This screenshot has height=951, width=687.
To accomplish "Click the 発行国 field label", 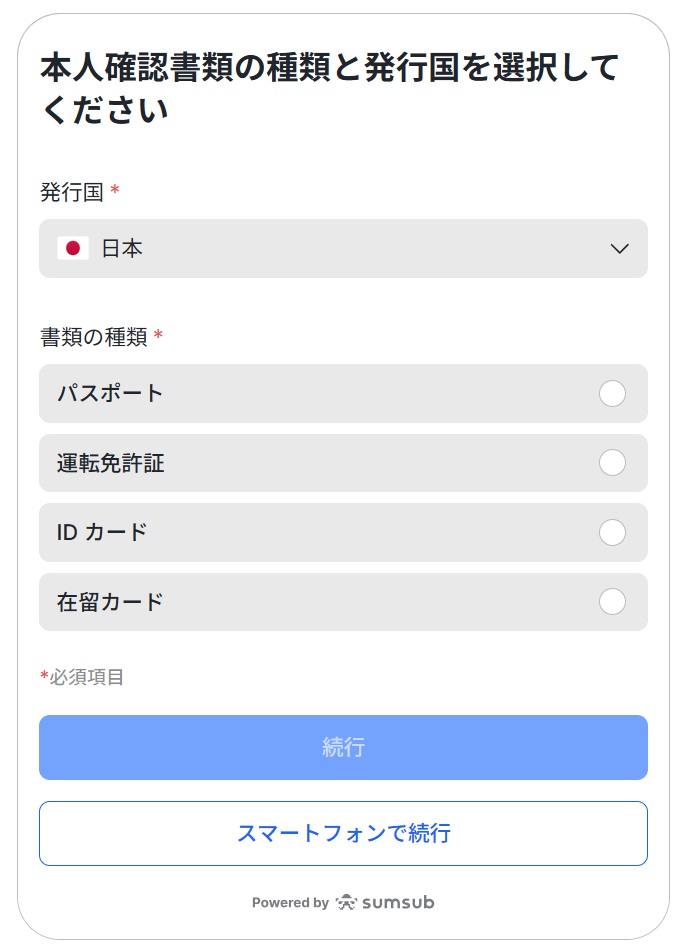I will click(72, 192).
